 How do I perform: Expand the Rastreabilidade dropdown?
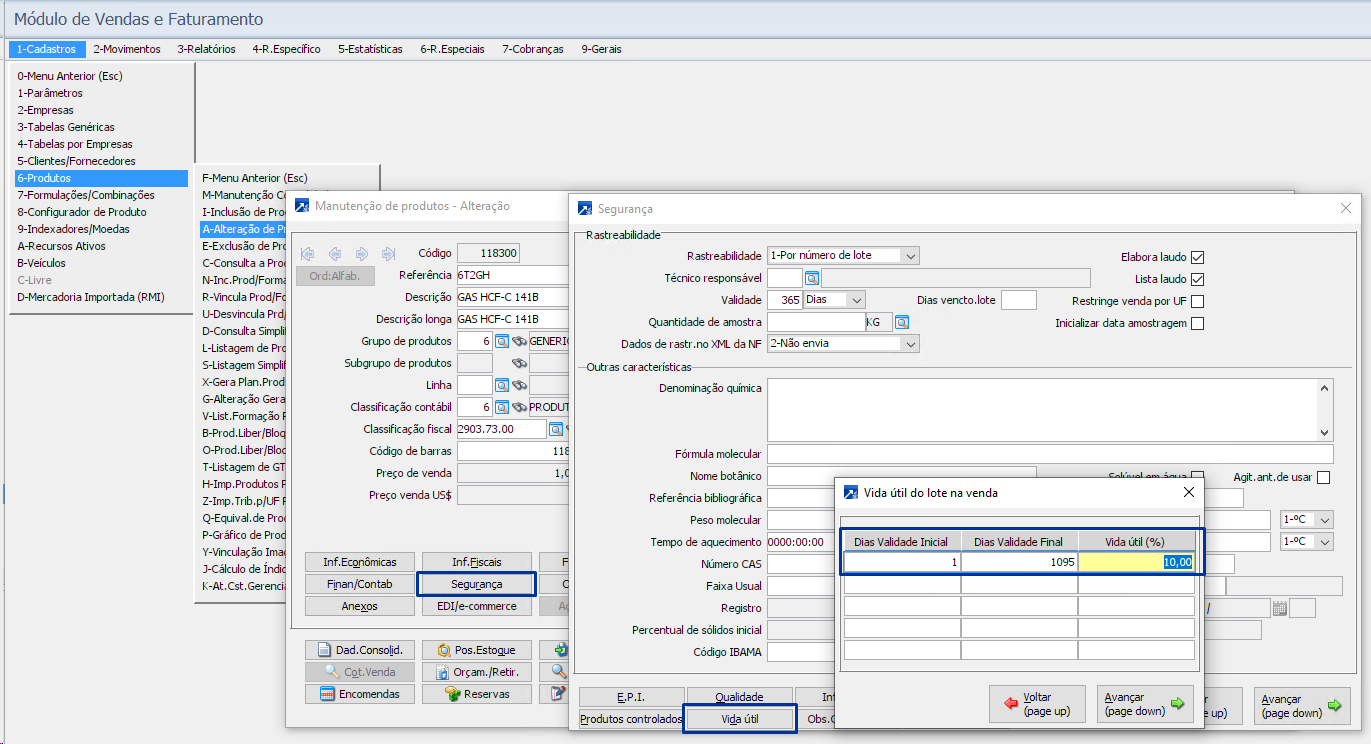tap(909, 256)
